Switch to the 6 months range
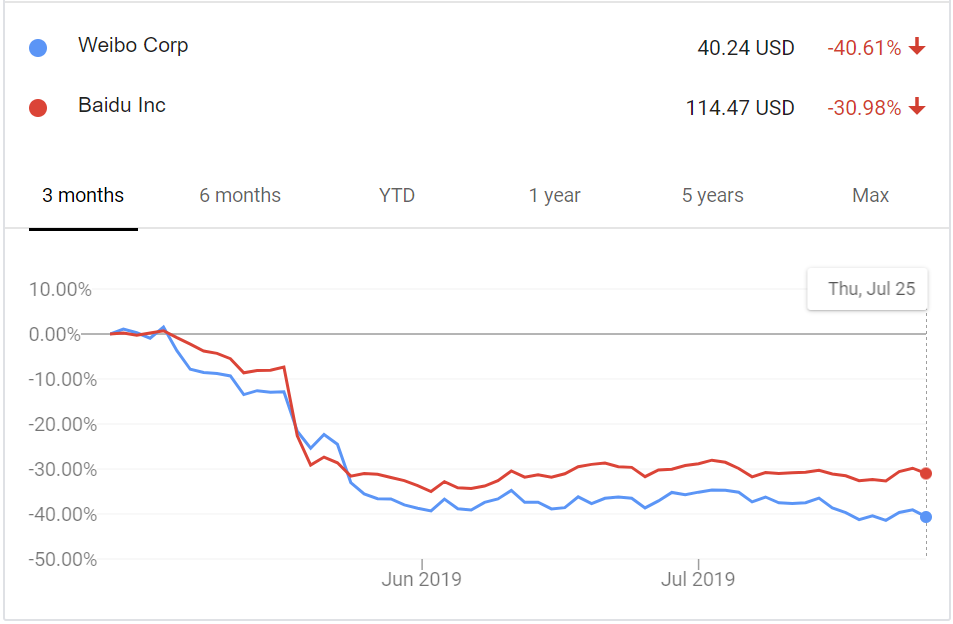 click(240, 196)
